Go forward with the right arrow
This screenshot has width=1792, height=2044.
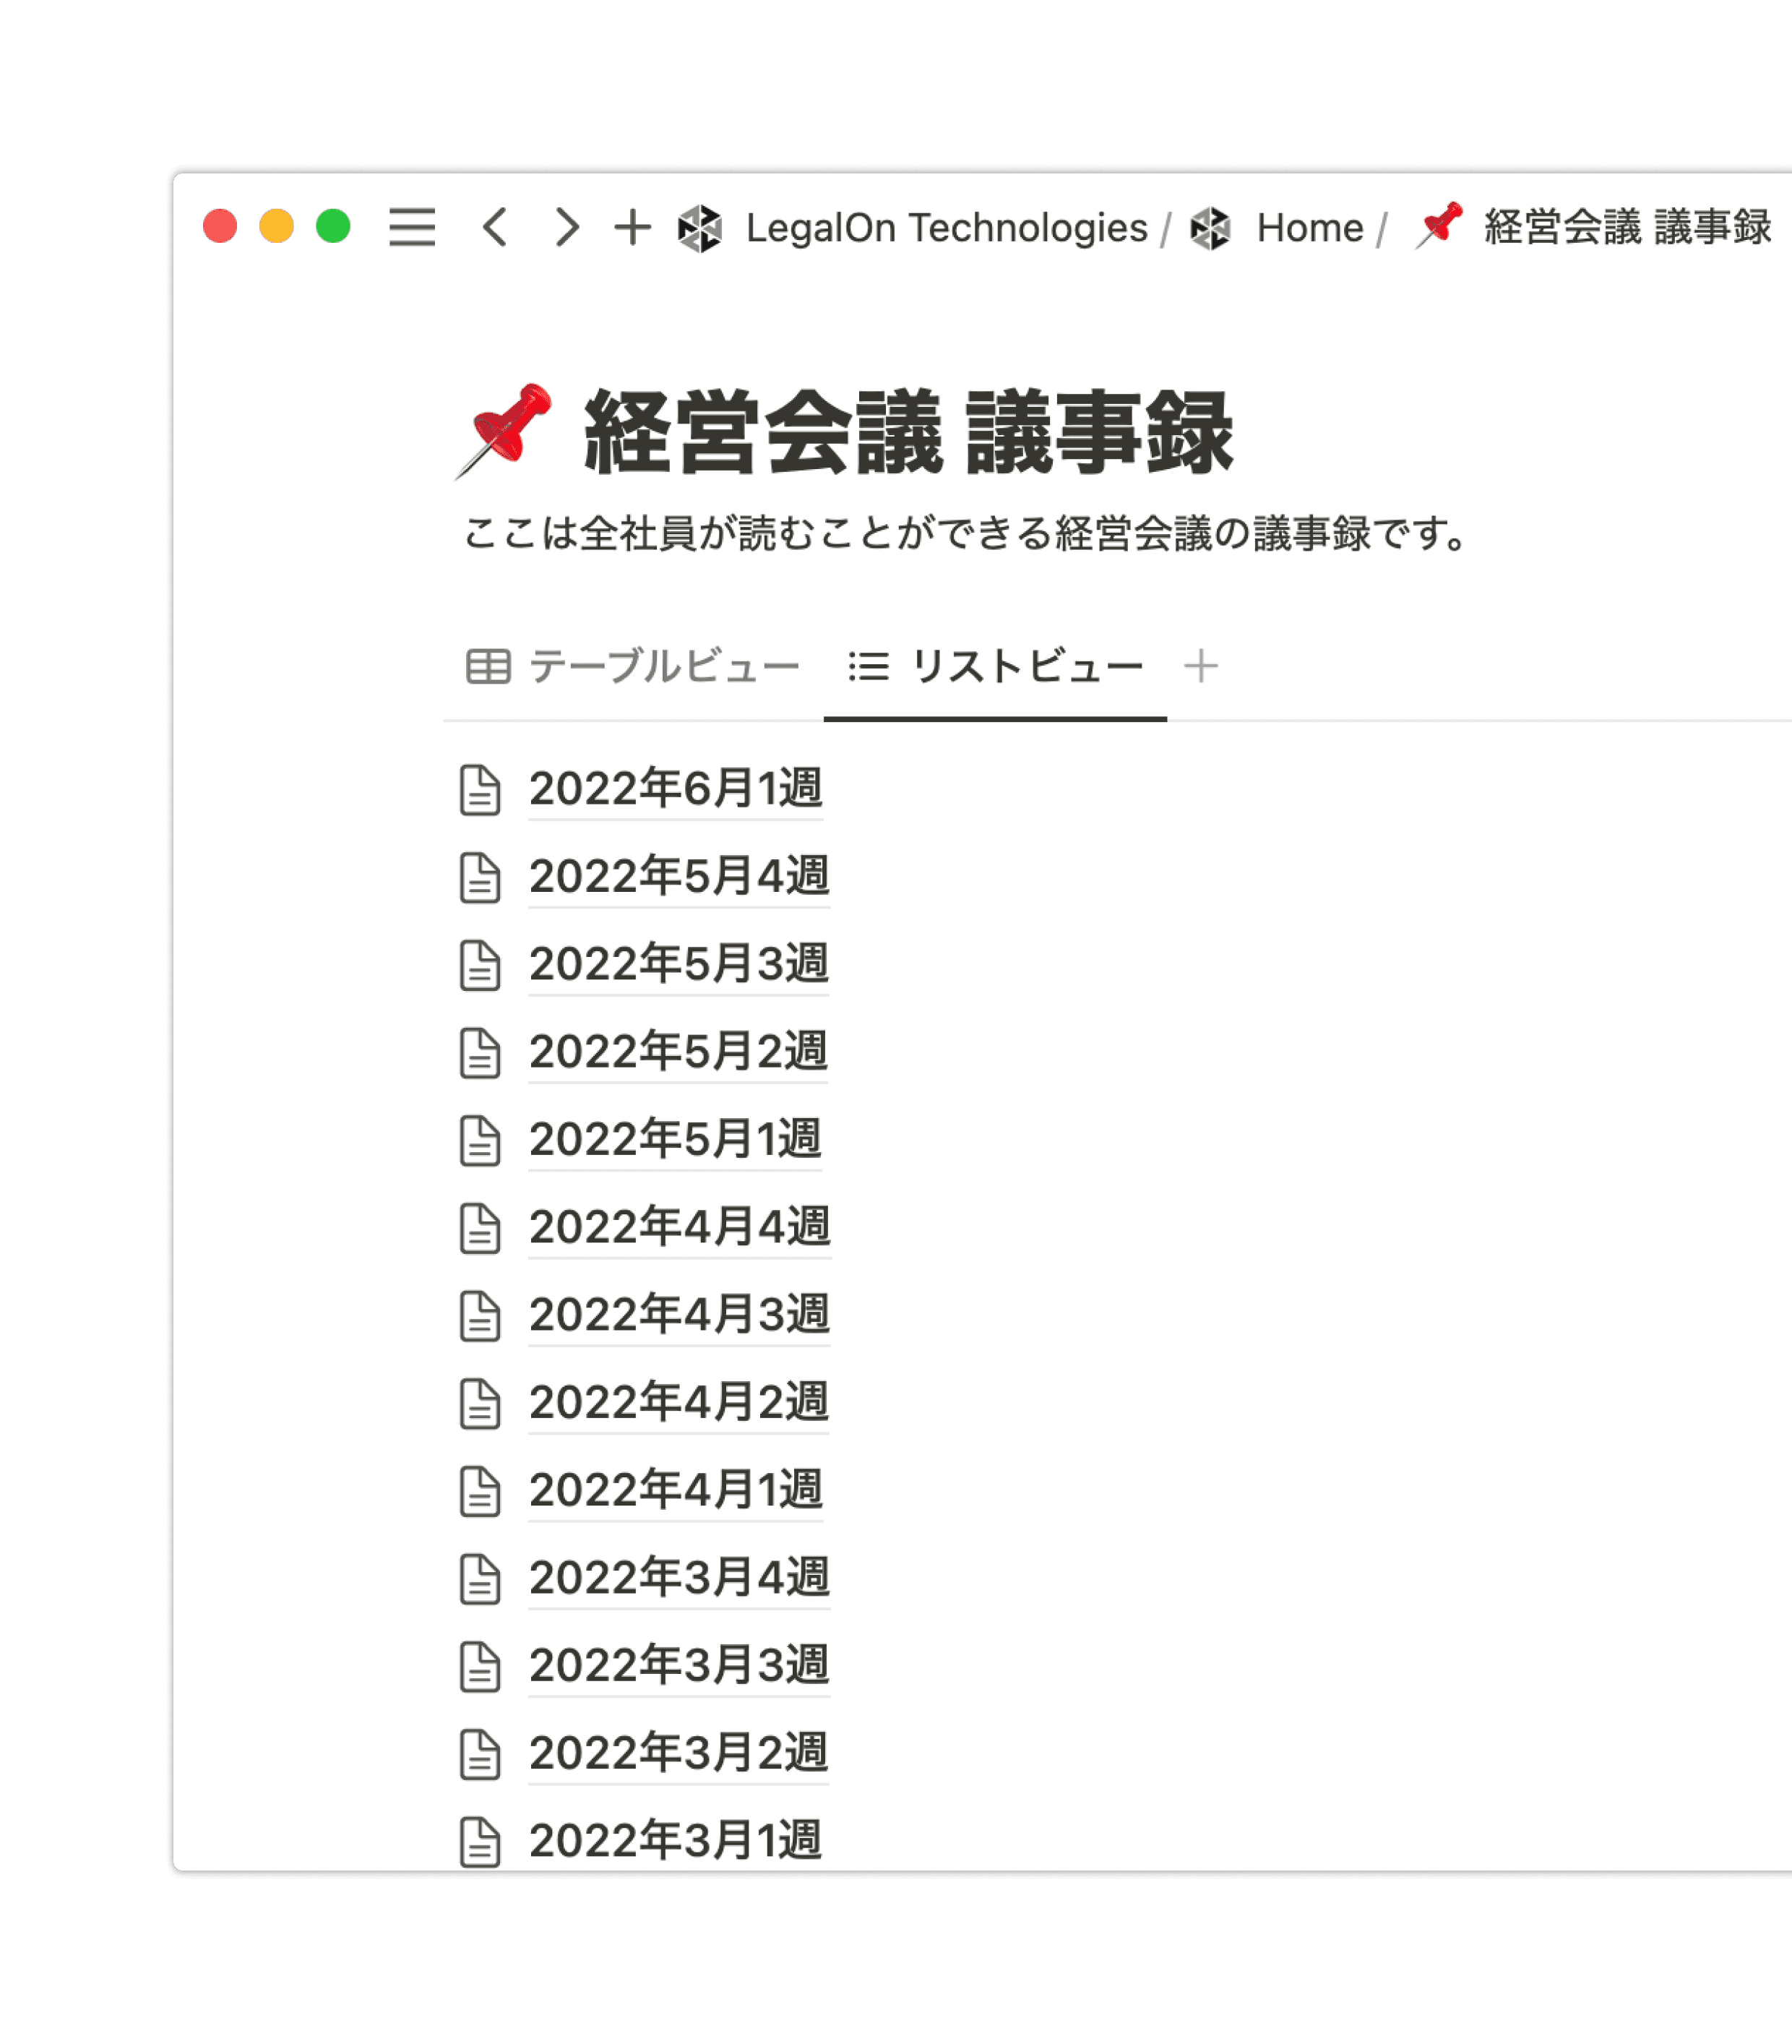pos(567,227)
